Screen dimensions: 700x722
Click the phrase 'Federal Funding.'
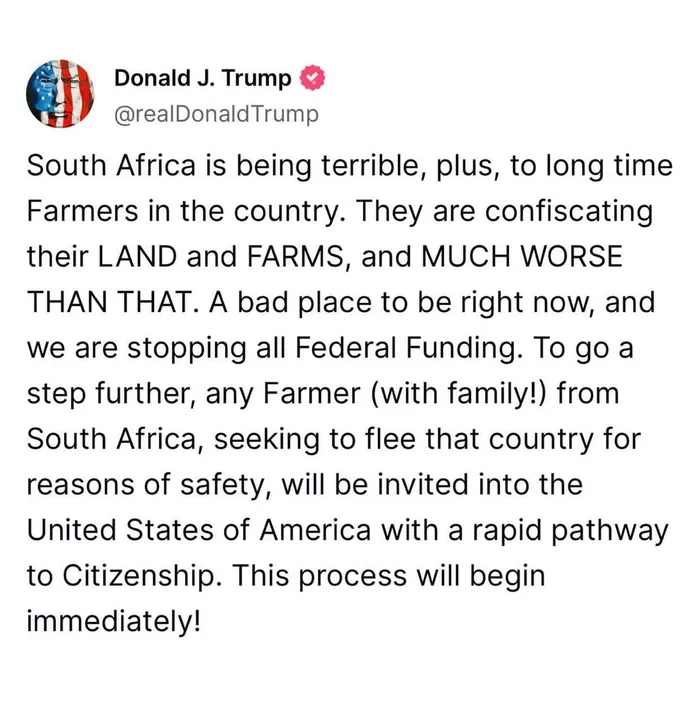point(409,349)
